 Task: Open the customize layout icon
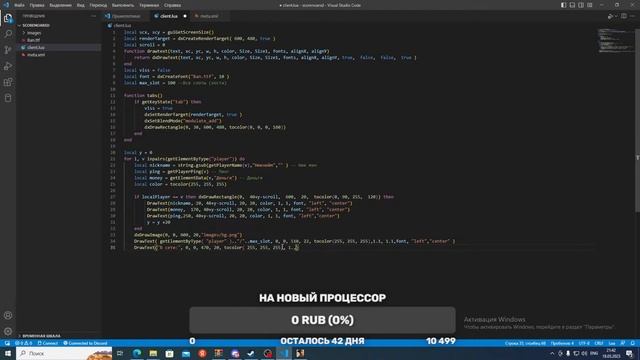pyautogui.click(x=590, y=5)
